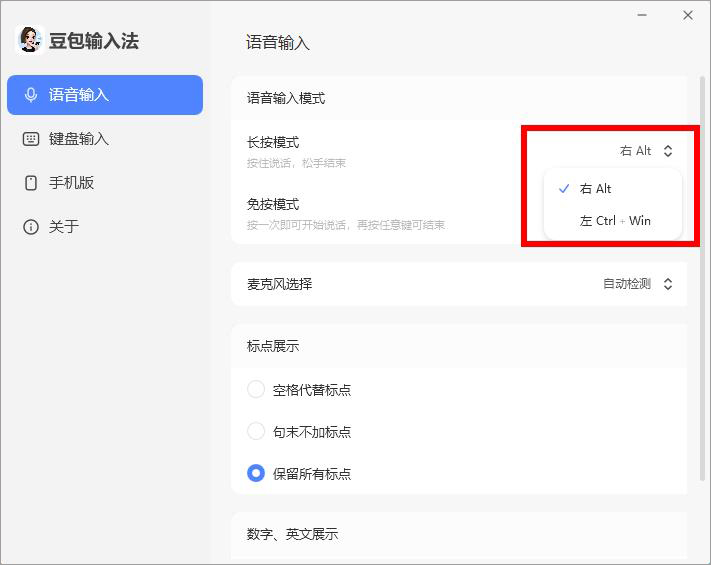Open the 麦克风选择 dropdown showing 自动检测
Image resolution: width=711 pixels, height=565 pixels.
638,284
